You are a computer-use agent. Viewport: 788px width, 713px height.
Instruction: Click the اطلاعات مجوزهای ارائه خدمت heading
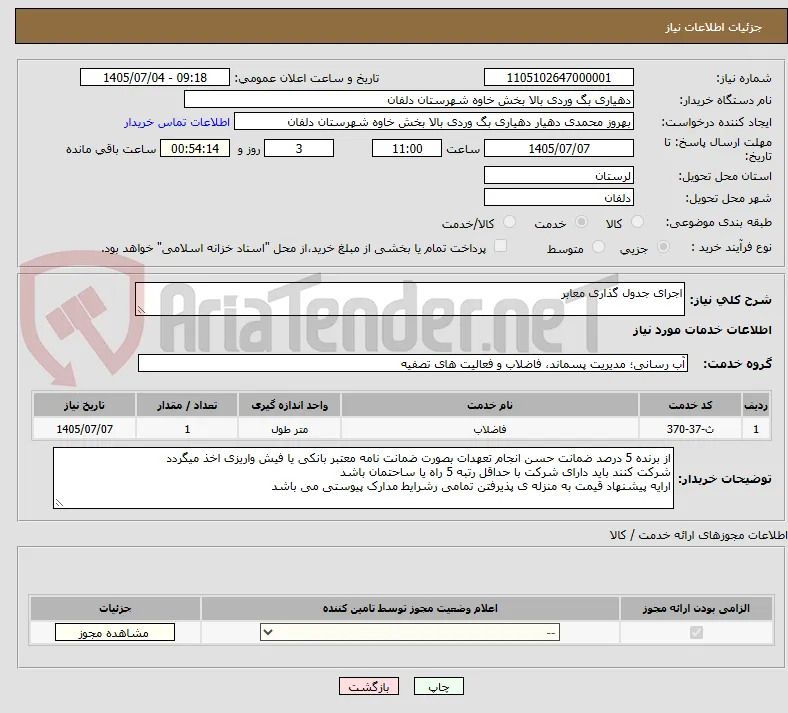[x=698, y=535]
